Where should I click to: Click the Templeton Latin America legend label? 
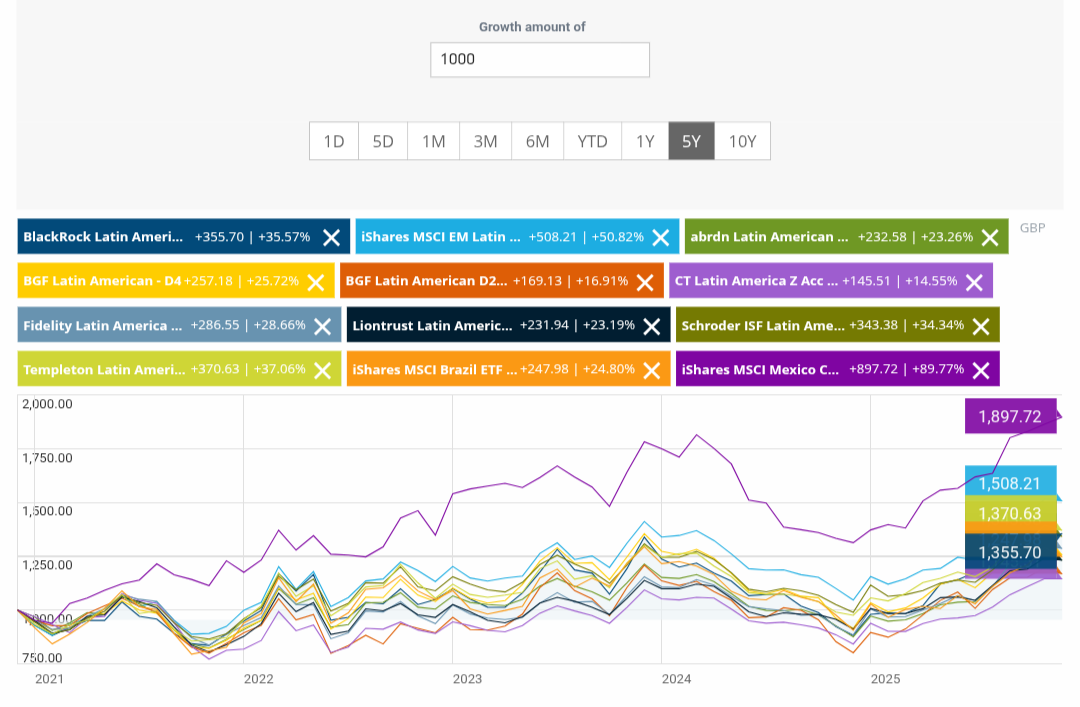point(104,370)
